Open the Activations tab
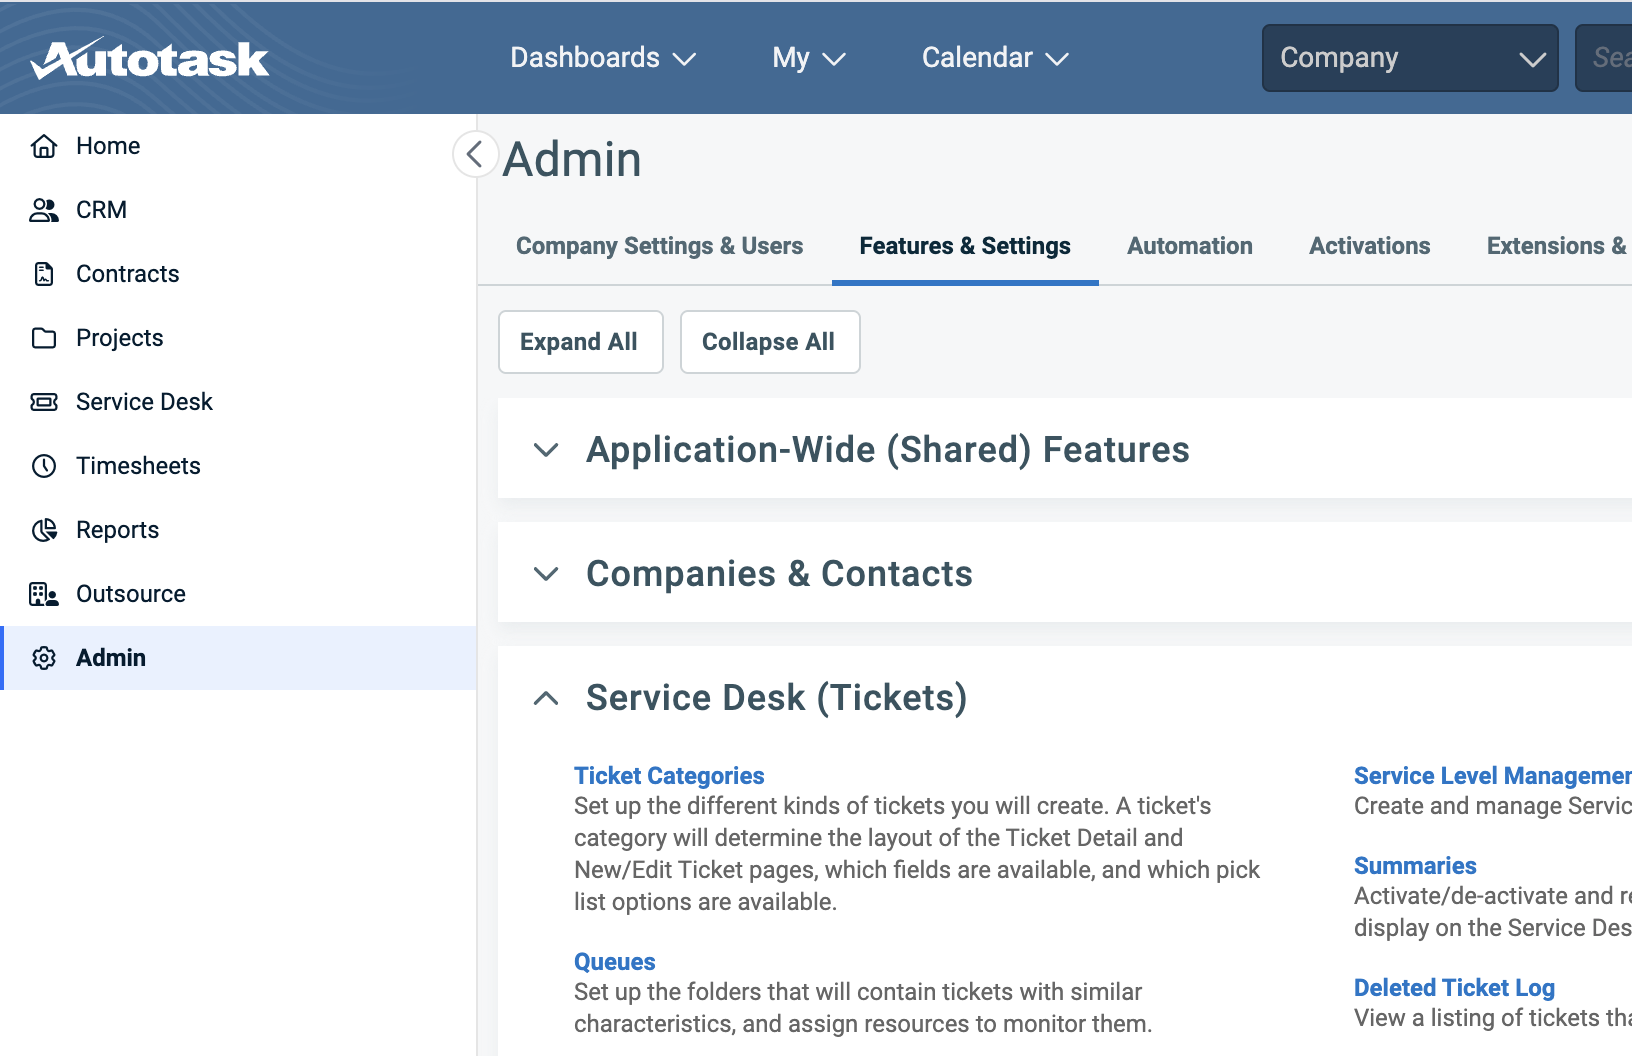The height and width of the screenshot is (1056, 1632). point(1370,246)
